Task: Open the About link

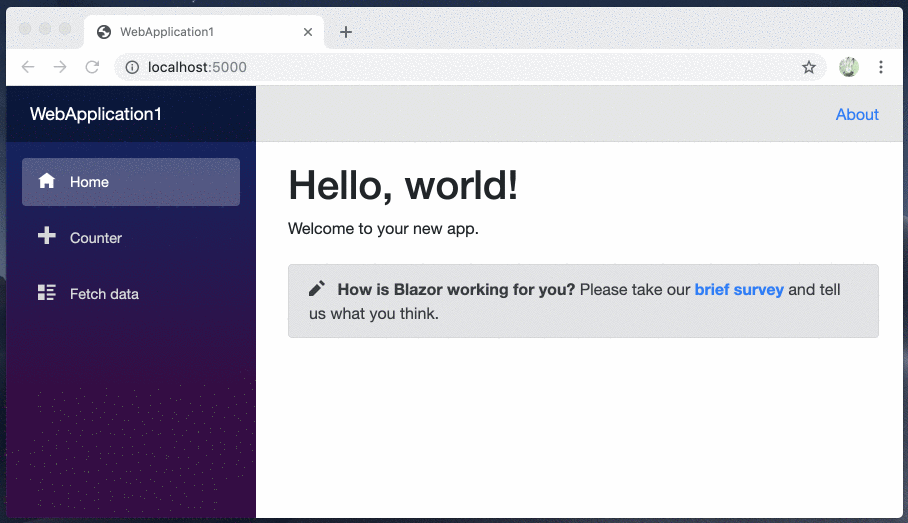Action: 857,114
